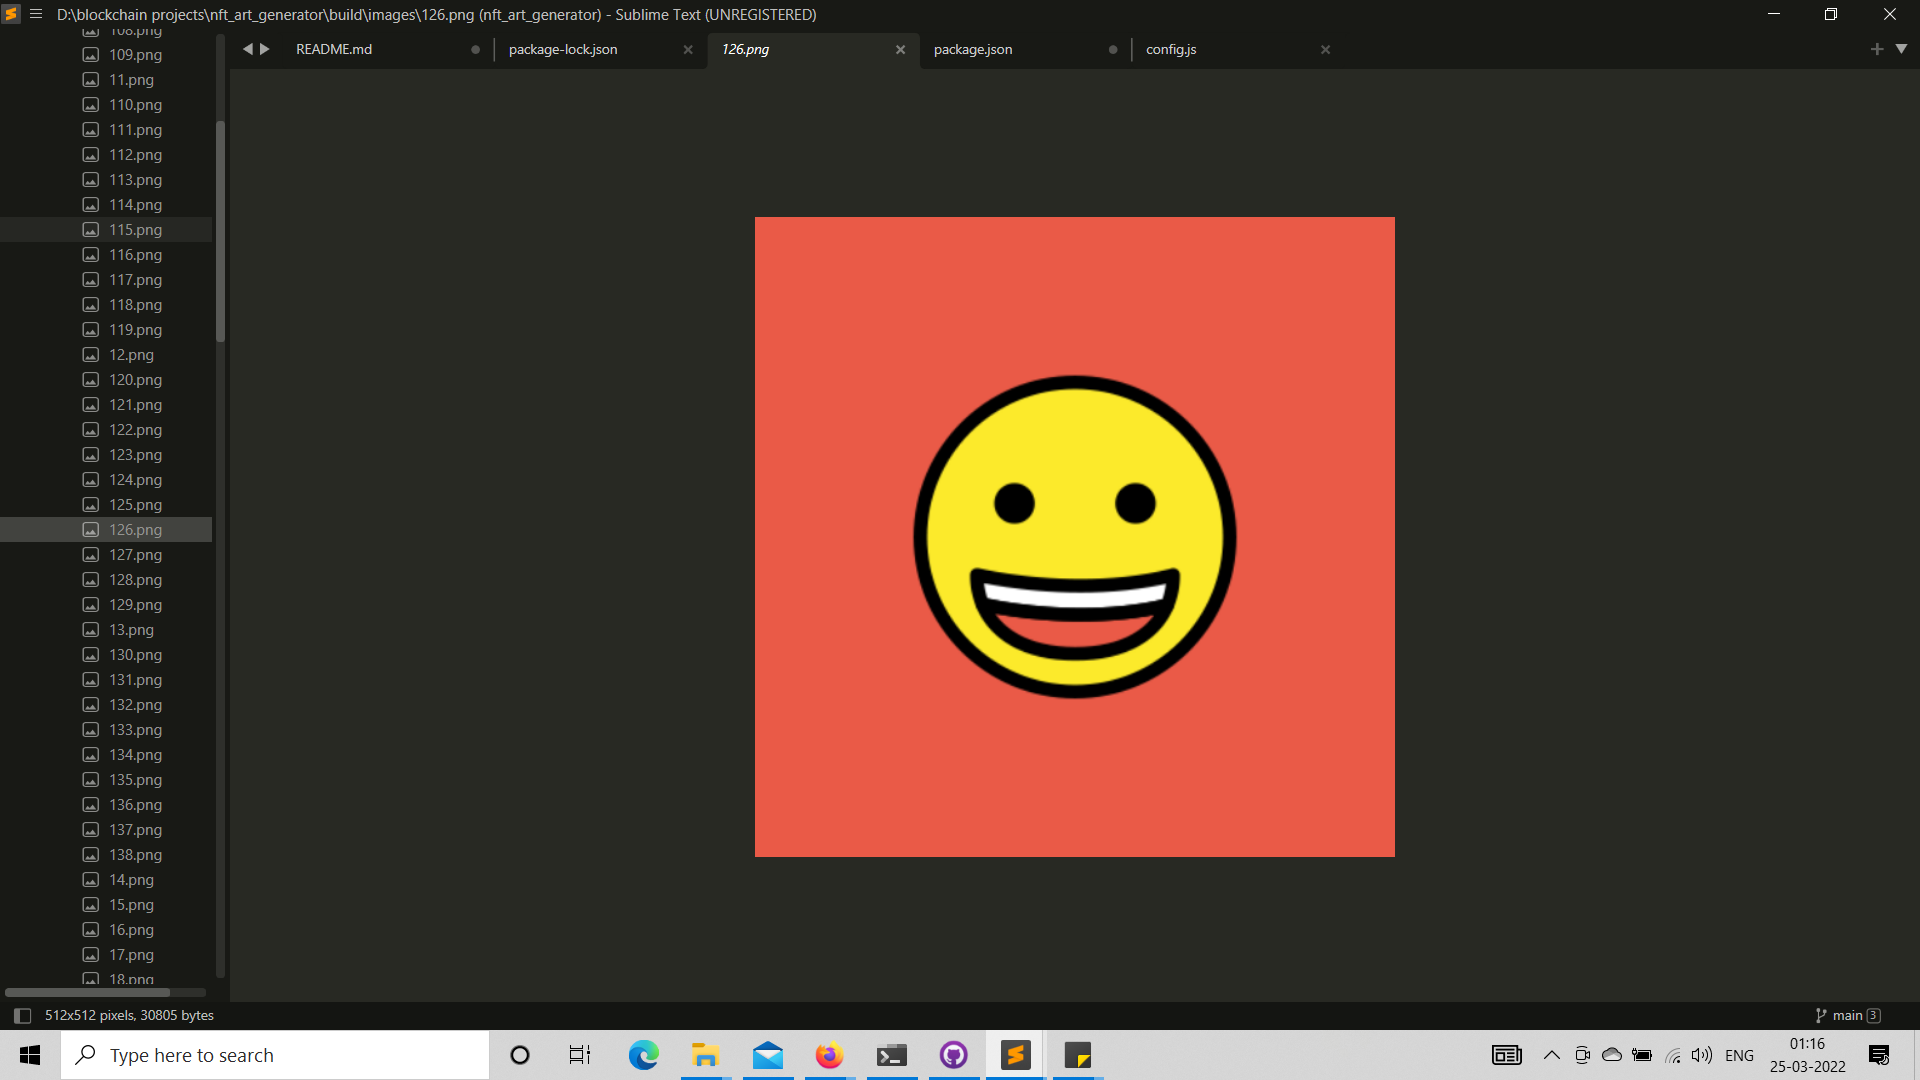The height and width of the screenshot is (1080, 1920).
Task: Click the tab history forward arrow
Action: (x=265, y=49)
